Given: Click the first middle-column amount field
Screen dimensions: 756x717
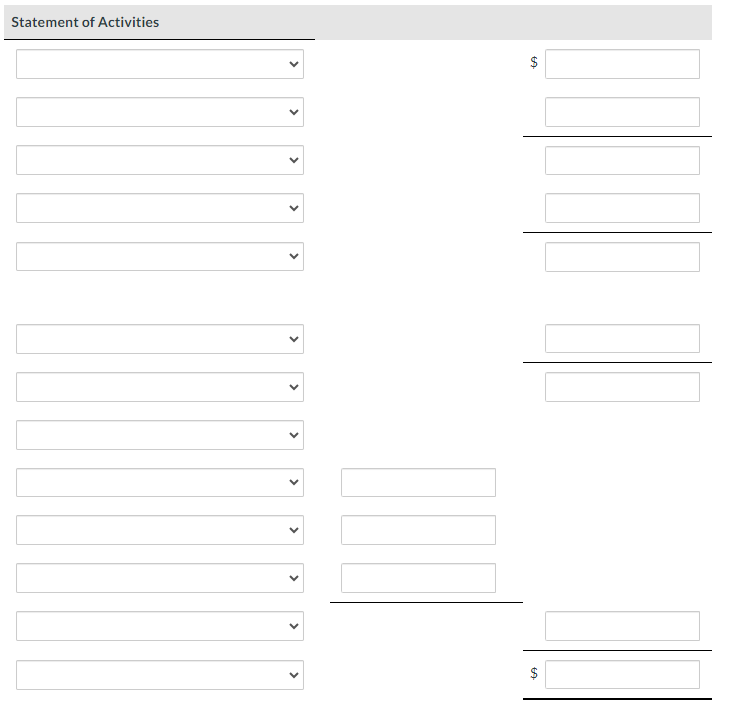Looking at the screenshot, I should [418, 482].
